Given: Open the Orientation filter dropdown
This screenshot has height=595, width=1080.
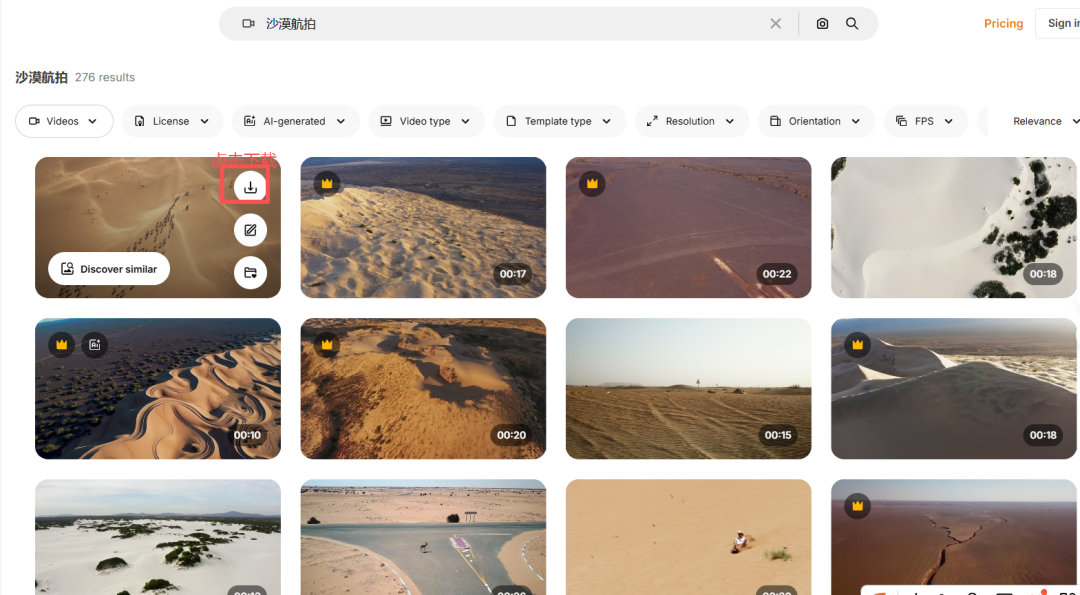Looking at the screenshot, I should point(815,121).
